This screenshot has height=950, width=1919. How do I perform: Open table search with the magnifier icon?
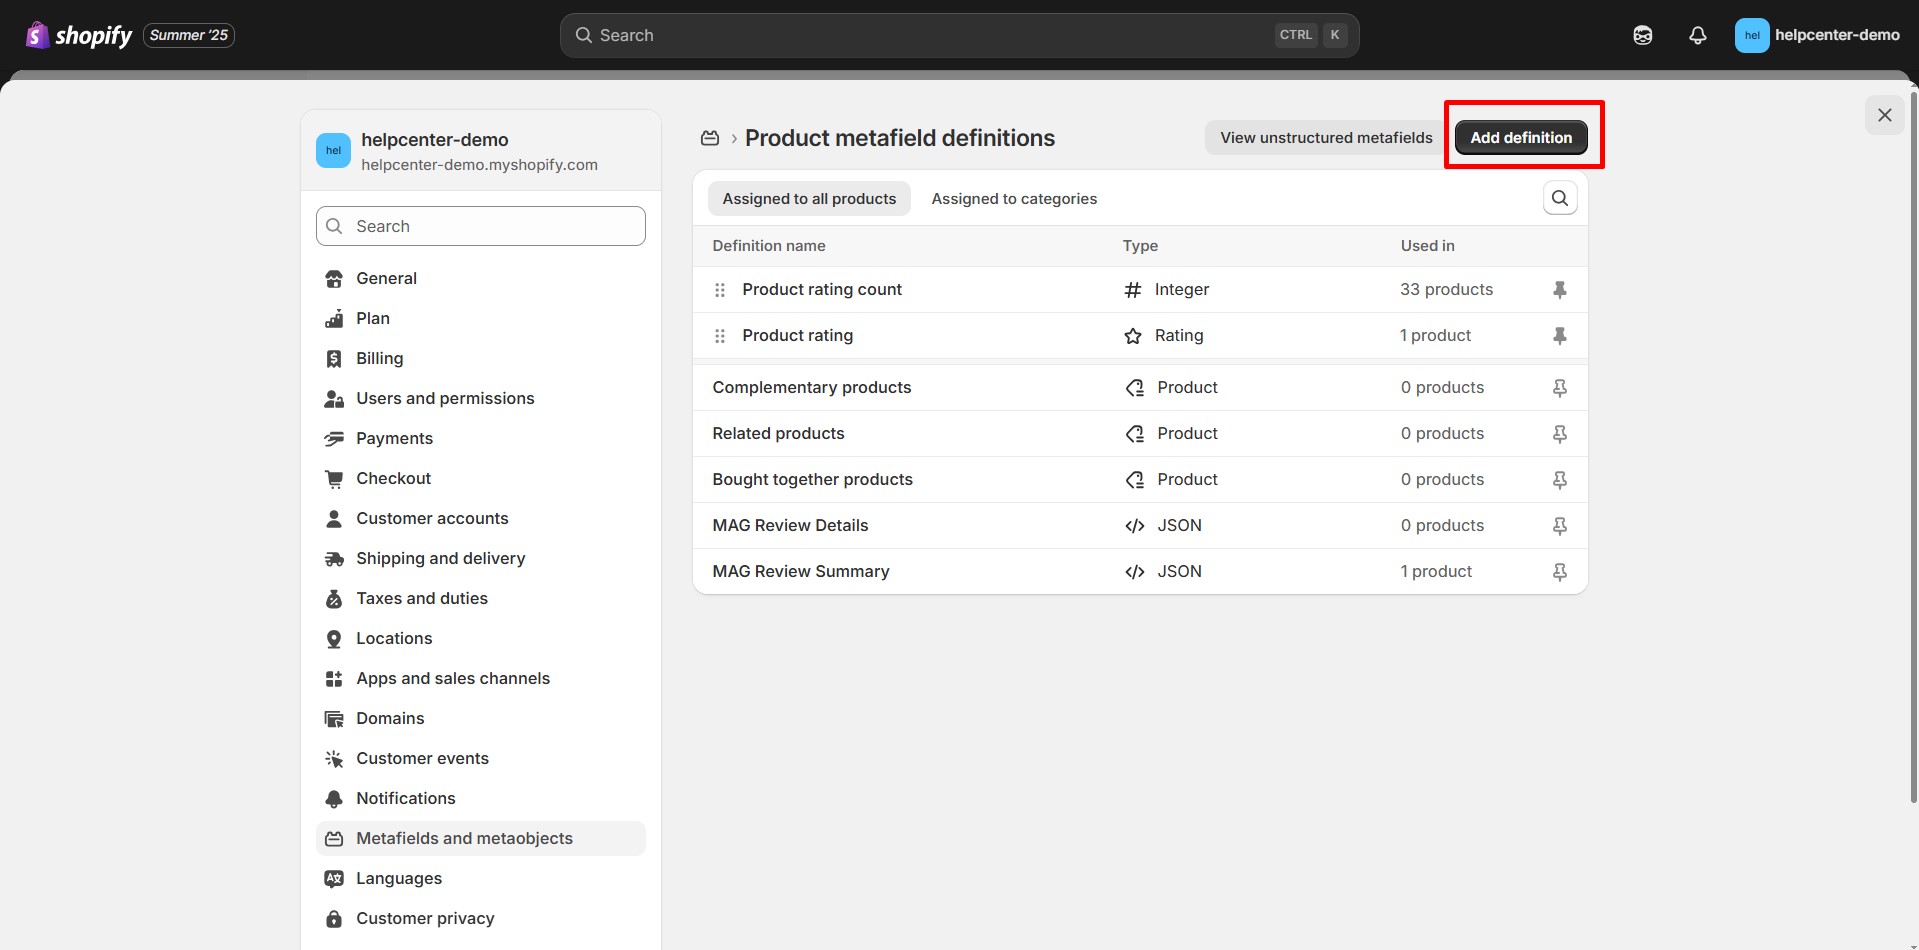pyautogui.click(x=1560, y=197)
